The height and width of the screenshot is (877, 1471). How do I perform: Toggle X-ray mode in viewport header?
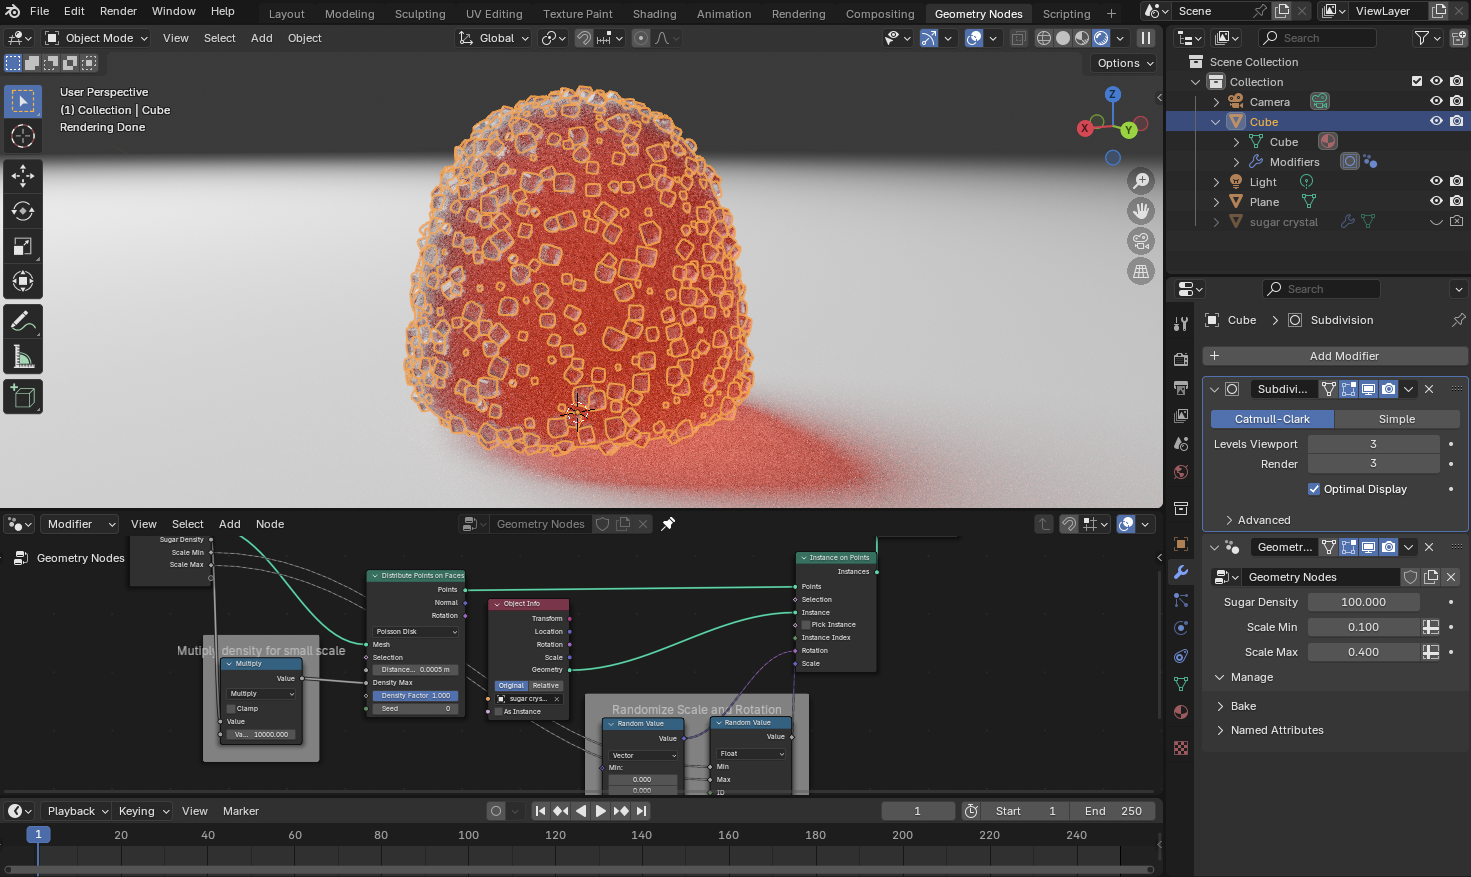[x=1018, y=38]
